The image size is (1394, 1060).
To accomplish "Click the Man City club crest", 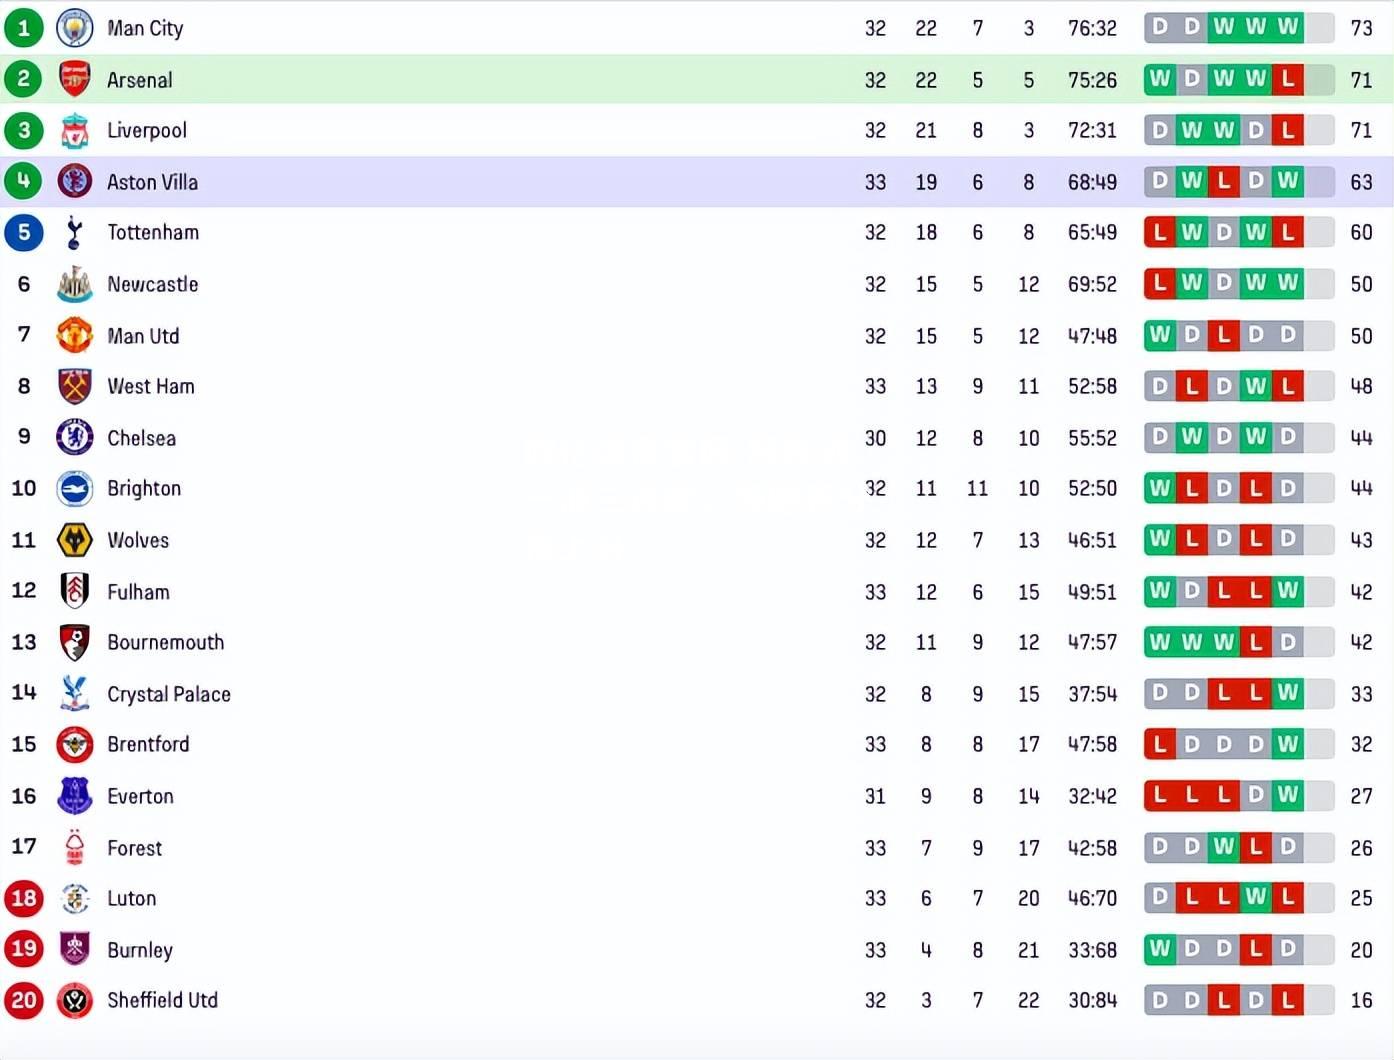I will tap(75, 28).
